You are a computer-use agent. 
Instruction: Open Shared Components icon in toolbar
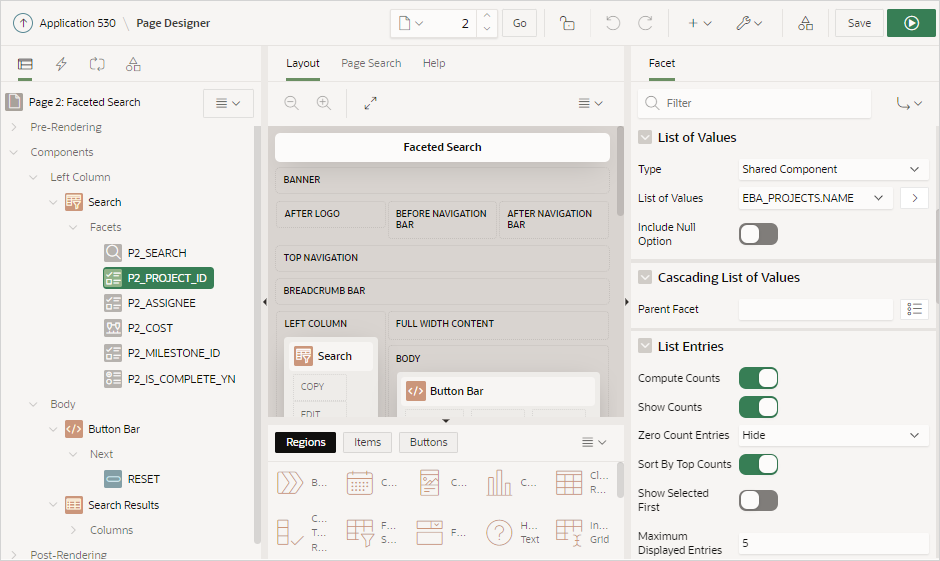coord(805,23)
